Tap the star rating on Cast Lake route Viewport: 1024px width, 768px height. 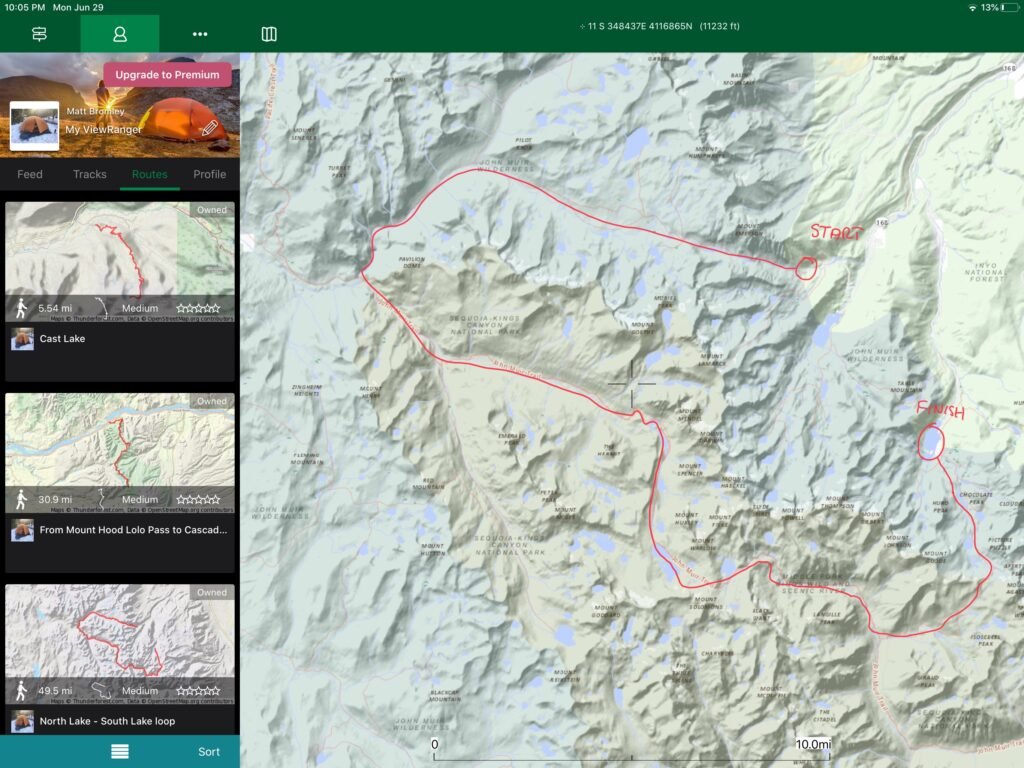198,308
